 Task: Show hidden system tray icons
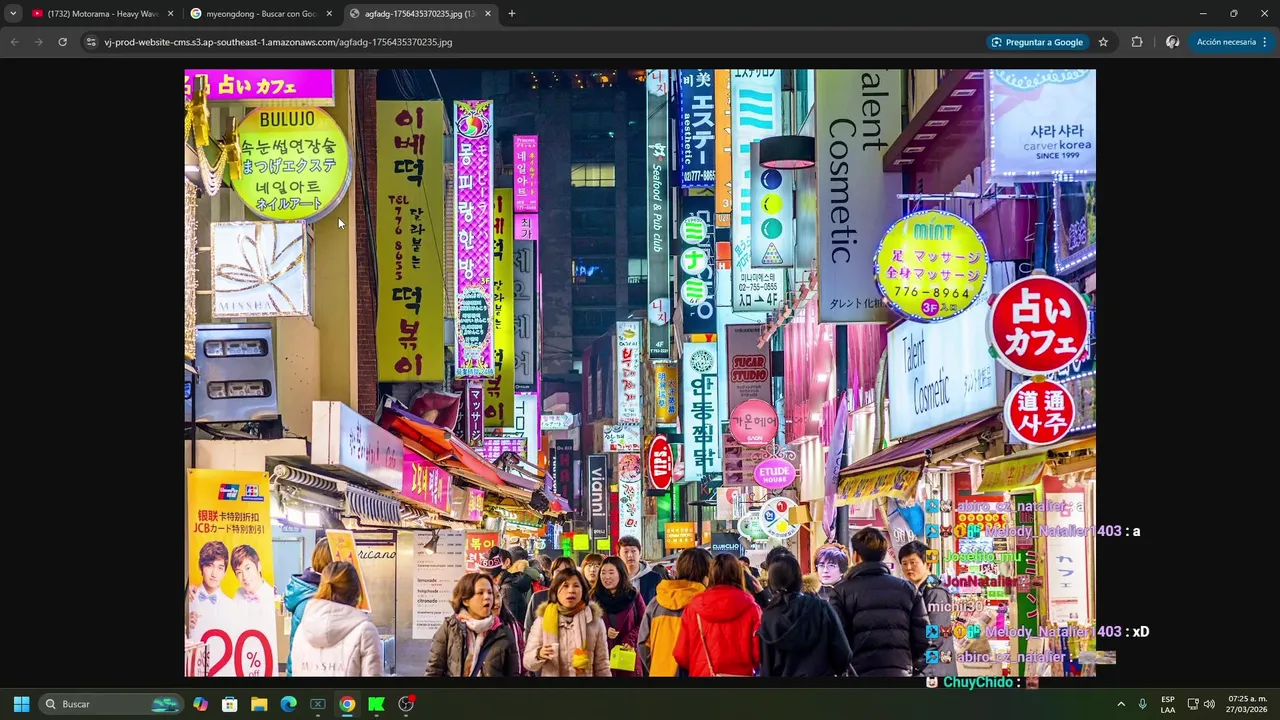(1121, 704)
